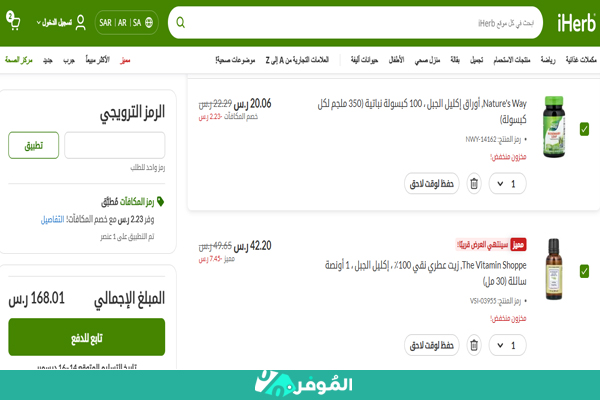Viewport: 600px width, 400px height.
Task: Open the مكملات غذائية menu
Action: coord(581,60)
